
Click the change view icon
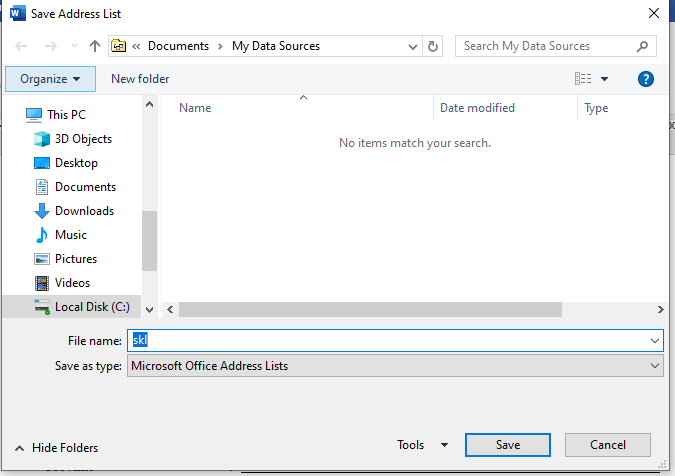(x=583, y=79)
